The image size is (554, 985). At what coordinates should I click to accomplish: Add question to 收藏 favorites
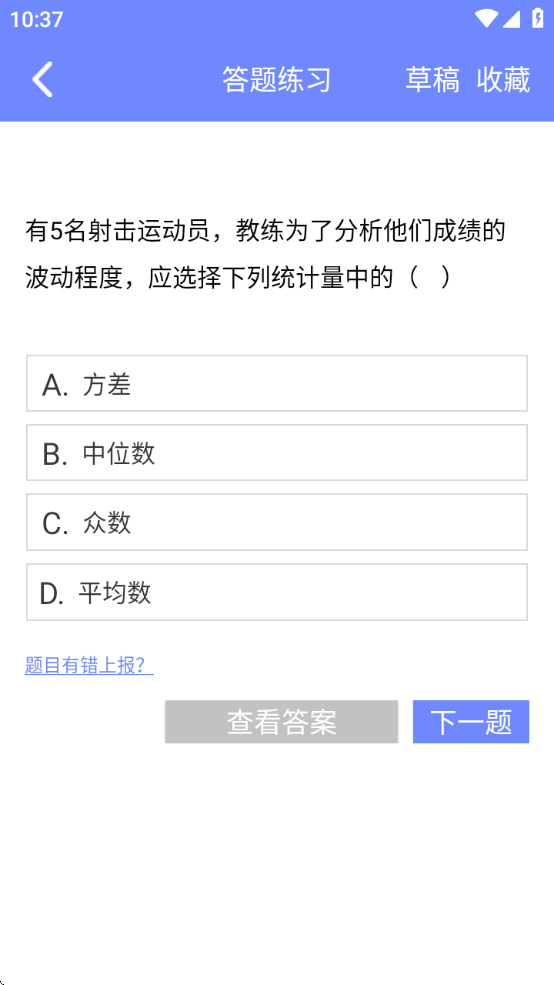[503, 80]
